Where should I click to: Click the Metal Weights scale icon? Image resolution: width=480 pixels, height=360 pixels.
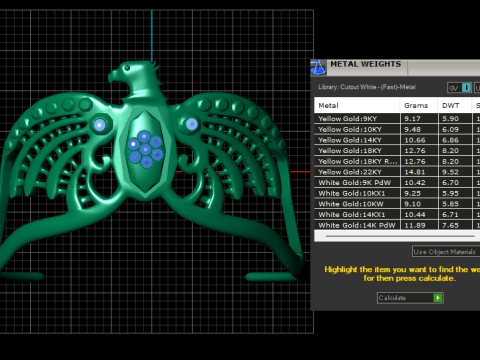point(318,68)
